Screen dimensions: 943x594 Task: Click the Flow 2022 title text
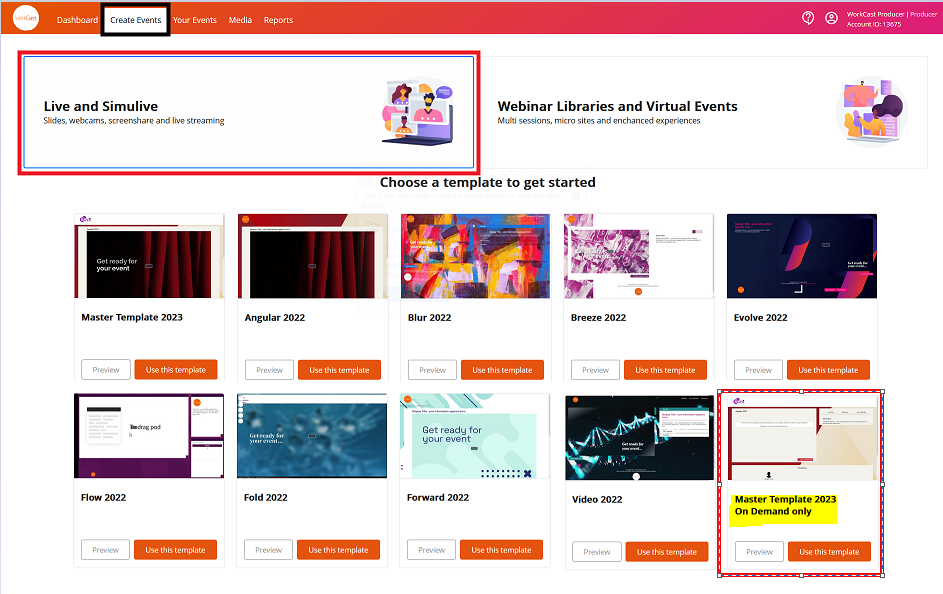tap(103, 497)
